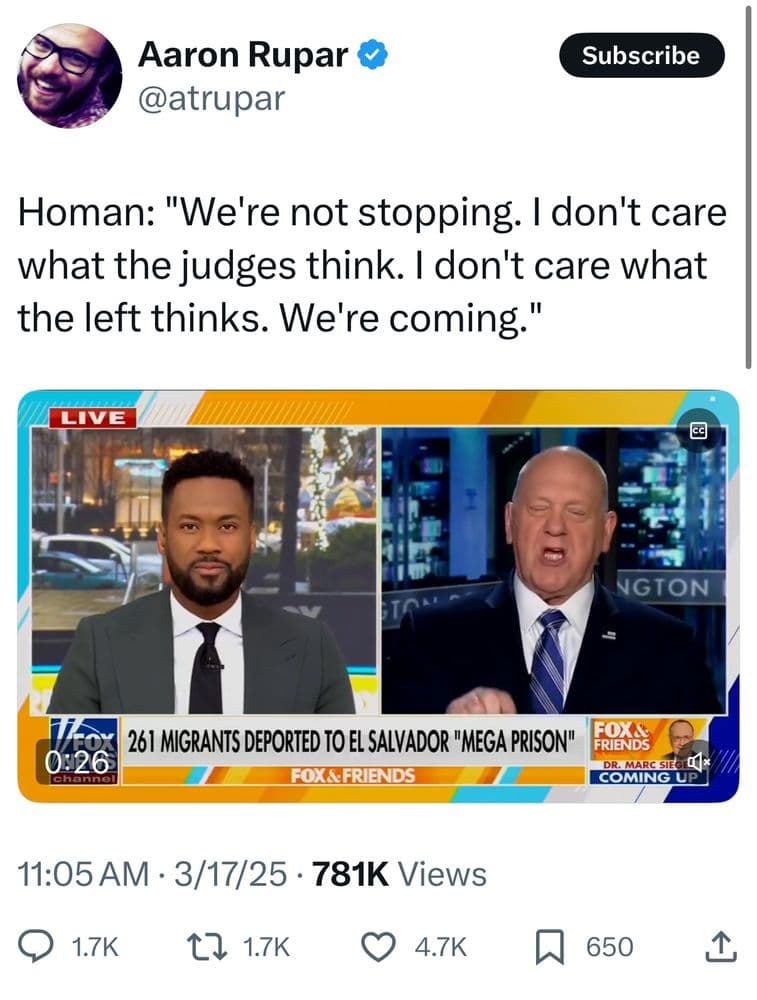The width and height of the screenshot is (757, 1000).
Task: Click the 11:05 AM timestamp
Action: click(84, 874)
